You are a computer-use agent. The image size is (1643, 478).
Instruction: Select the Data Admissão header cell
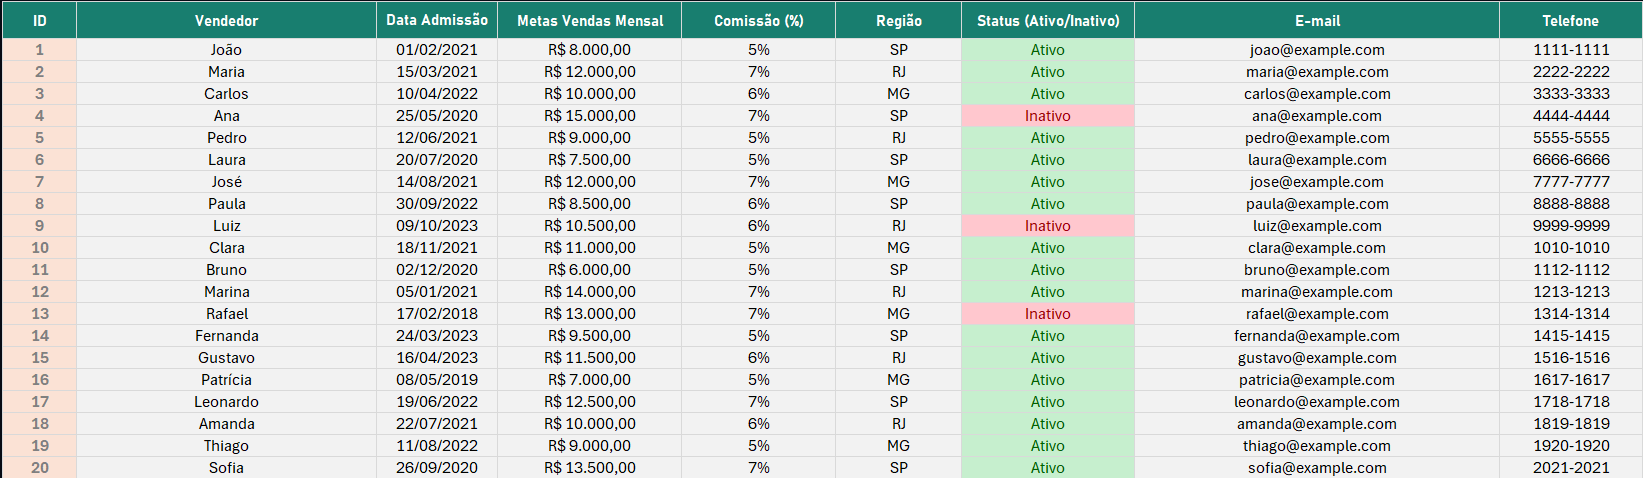tap(437, 20)
